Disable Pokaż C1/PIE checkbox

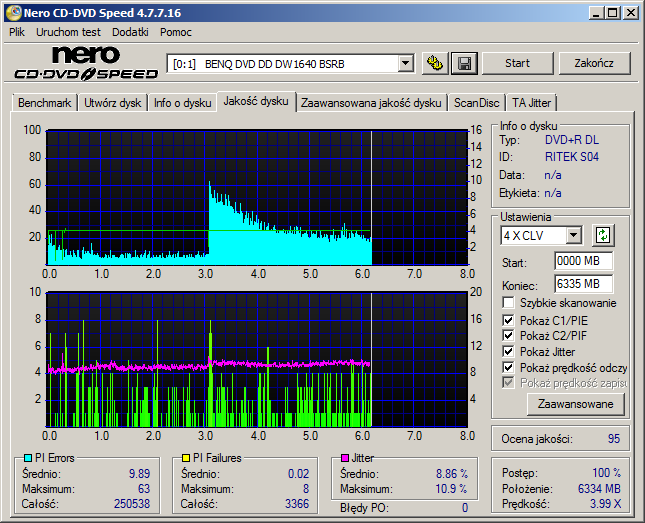coord(508,320)
